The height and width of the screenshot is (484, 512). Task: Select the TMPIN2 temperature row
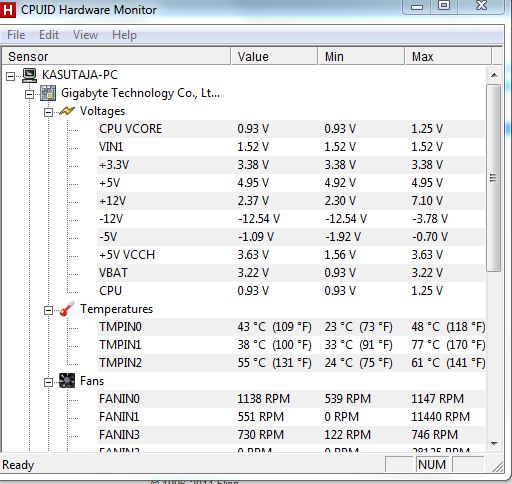291,363
